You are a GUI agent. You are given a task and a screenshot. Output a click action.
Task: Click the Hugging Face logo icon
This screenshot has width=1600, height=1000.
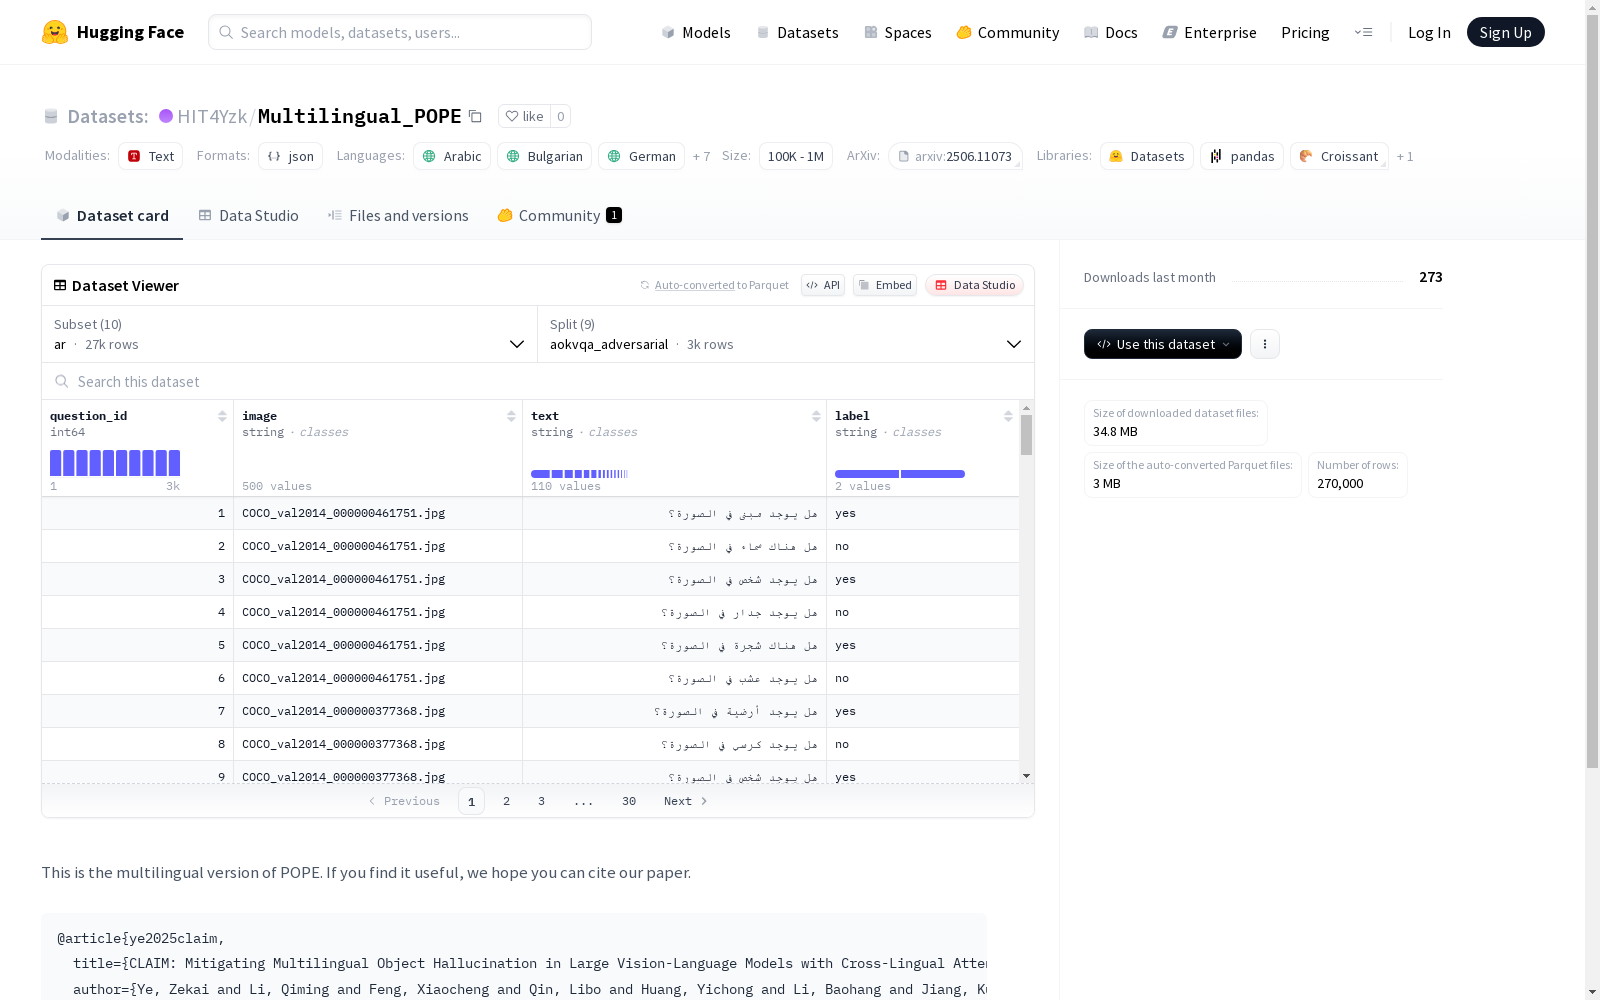[x=55, y=32]
